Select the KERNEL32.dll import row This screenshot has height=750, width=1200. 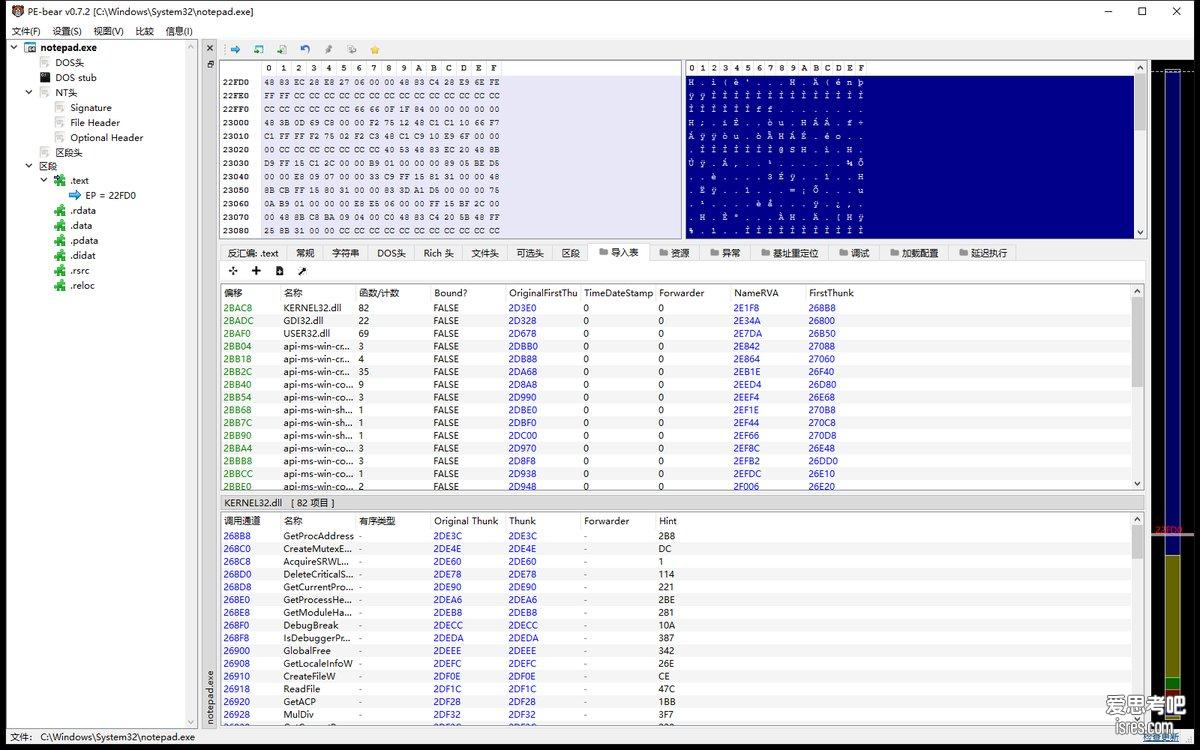point(676,308)
